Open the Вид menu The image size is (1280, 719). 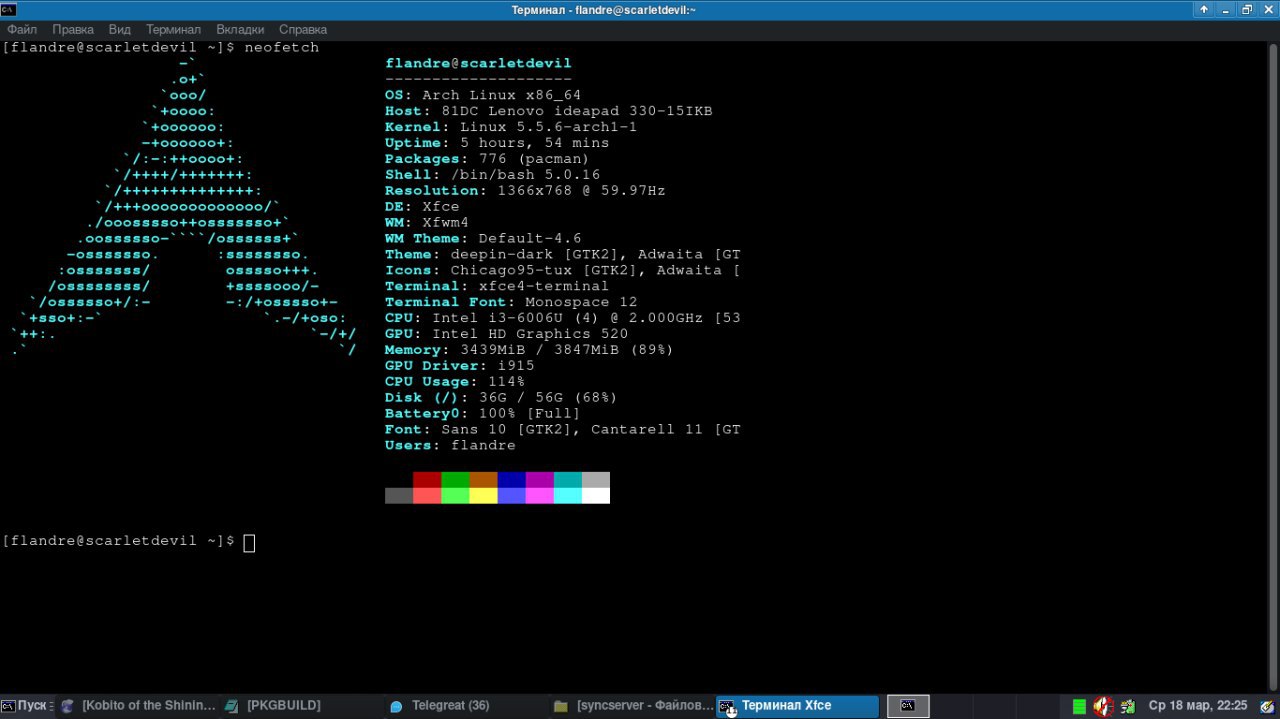[x=120, y=29]
